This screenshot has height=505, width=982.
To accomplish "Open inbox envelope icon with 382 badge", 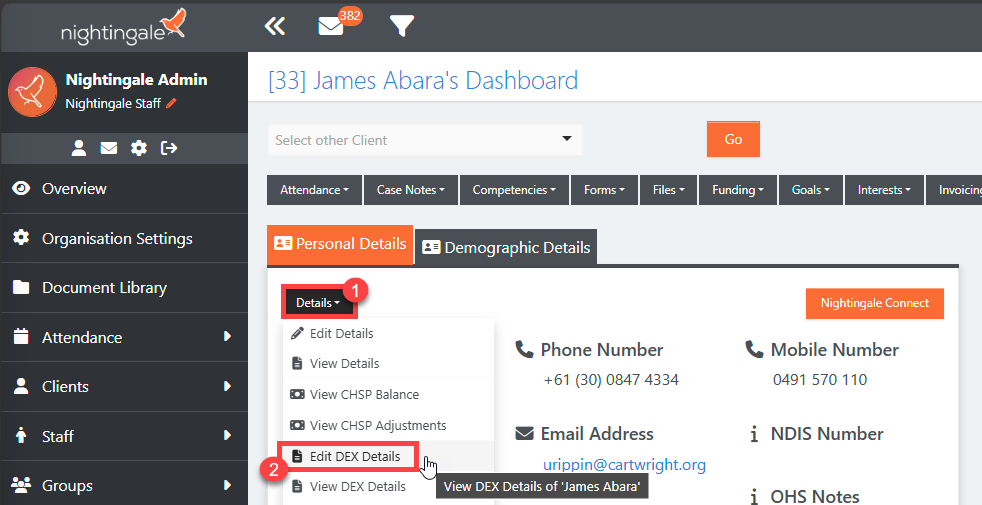I will (332, 26).
